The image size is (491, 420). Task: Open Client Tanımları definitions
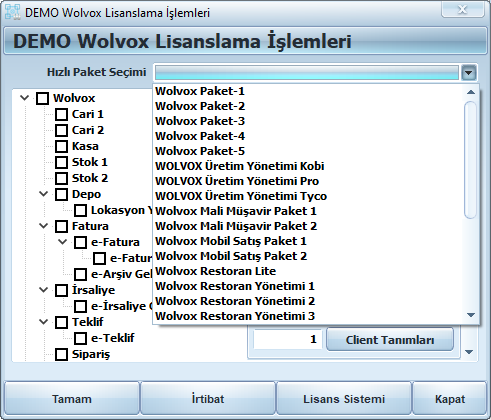point(390,340)
